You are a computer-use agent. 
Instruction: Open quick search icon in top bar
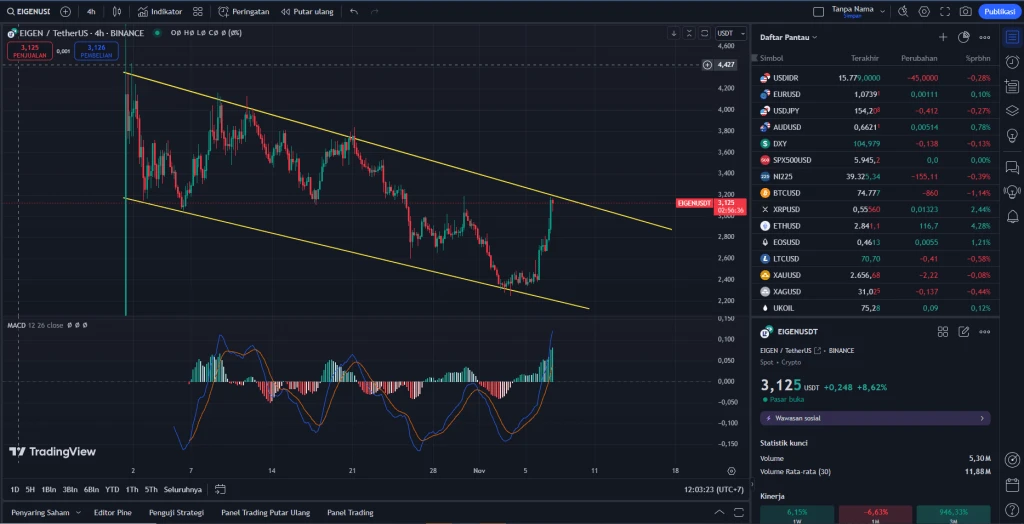(x=903, y=12)
